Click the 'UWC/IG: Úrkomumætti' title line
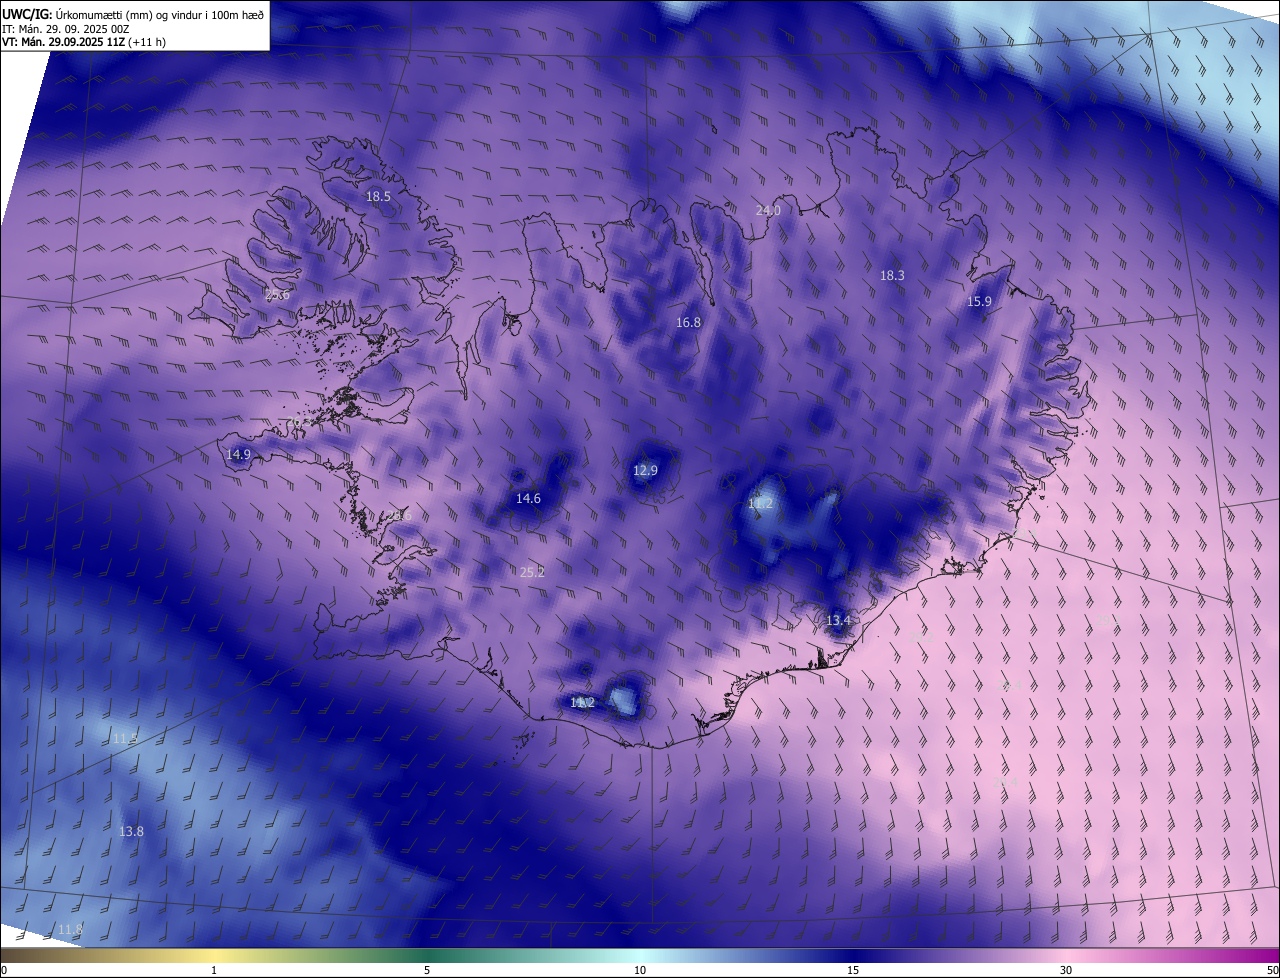This screenshot has height=978, width=1280. click(133, 14)
